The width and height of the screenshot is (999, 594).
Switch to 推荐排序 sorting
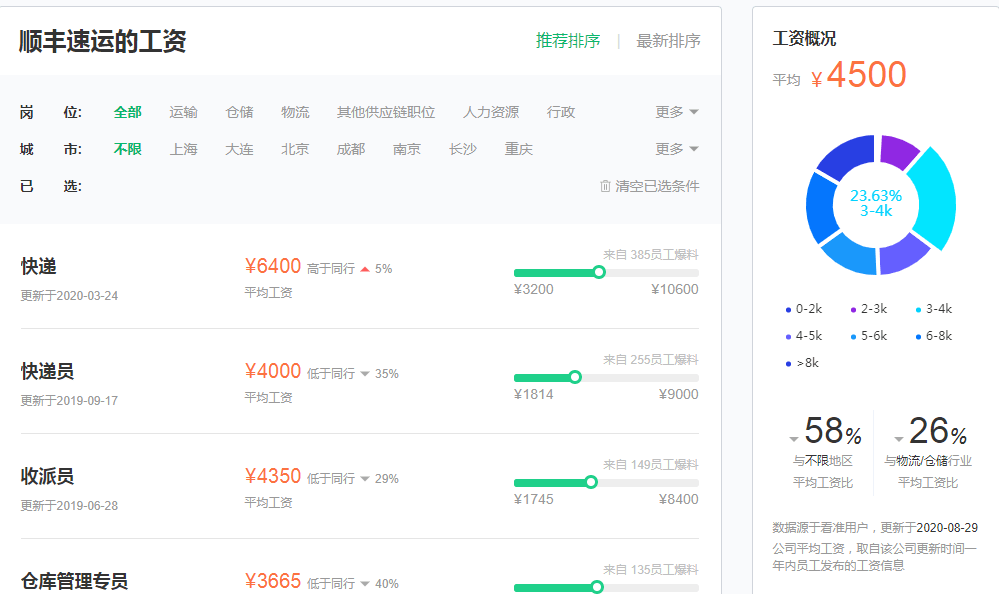(568, 41)
